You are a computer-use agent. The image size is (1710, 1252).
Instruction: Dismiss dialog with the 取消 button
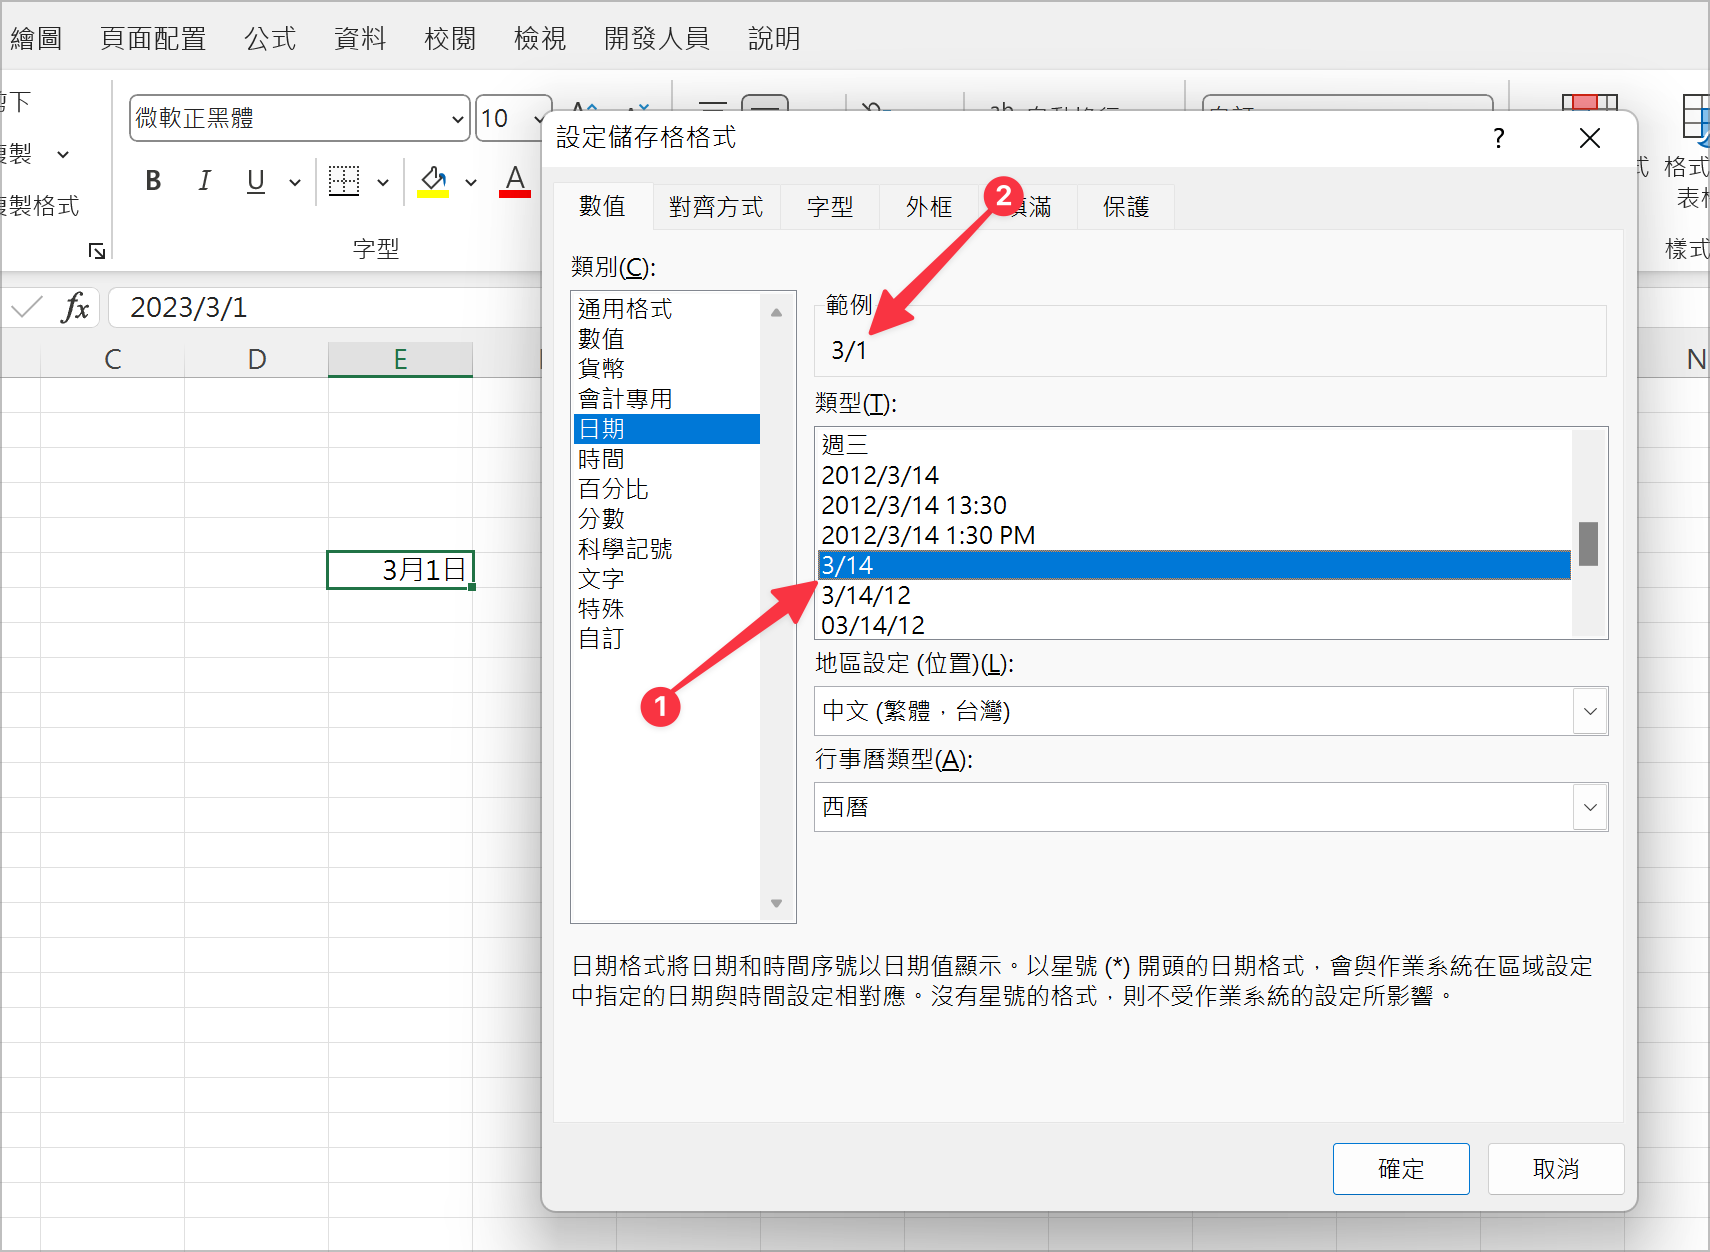point(1556,1168)
